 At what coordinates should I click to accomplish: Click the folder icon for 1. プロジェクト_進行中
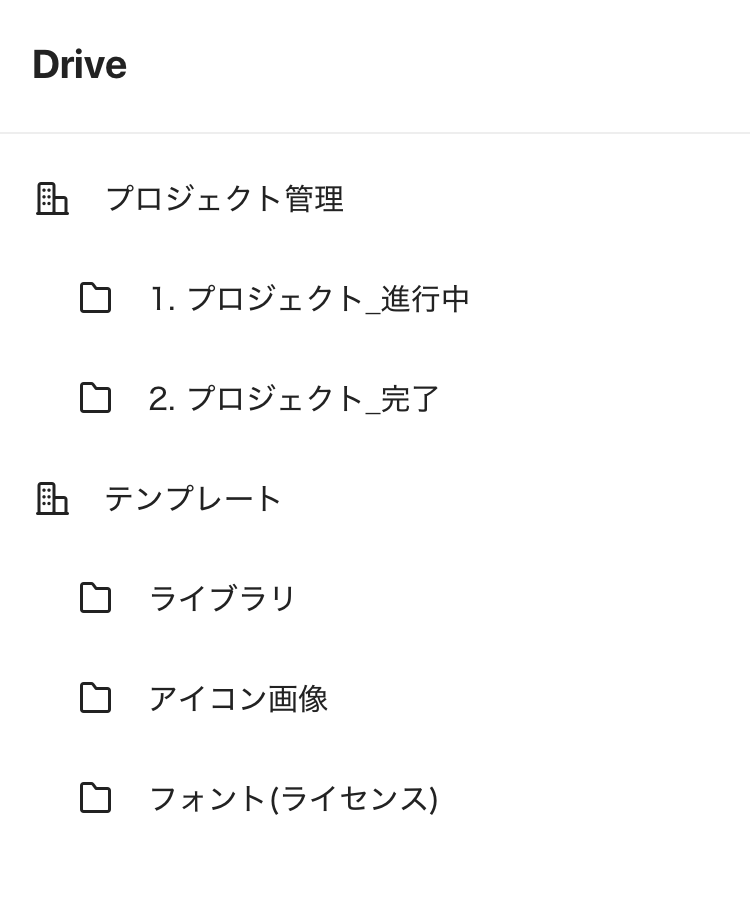[95, 298]
